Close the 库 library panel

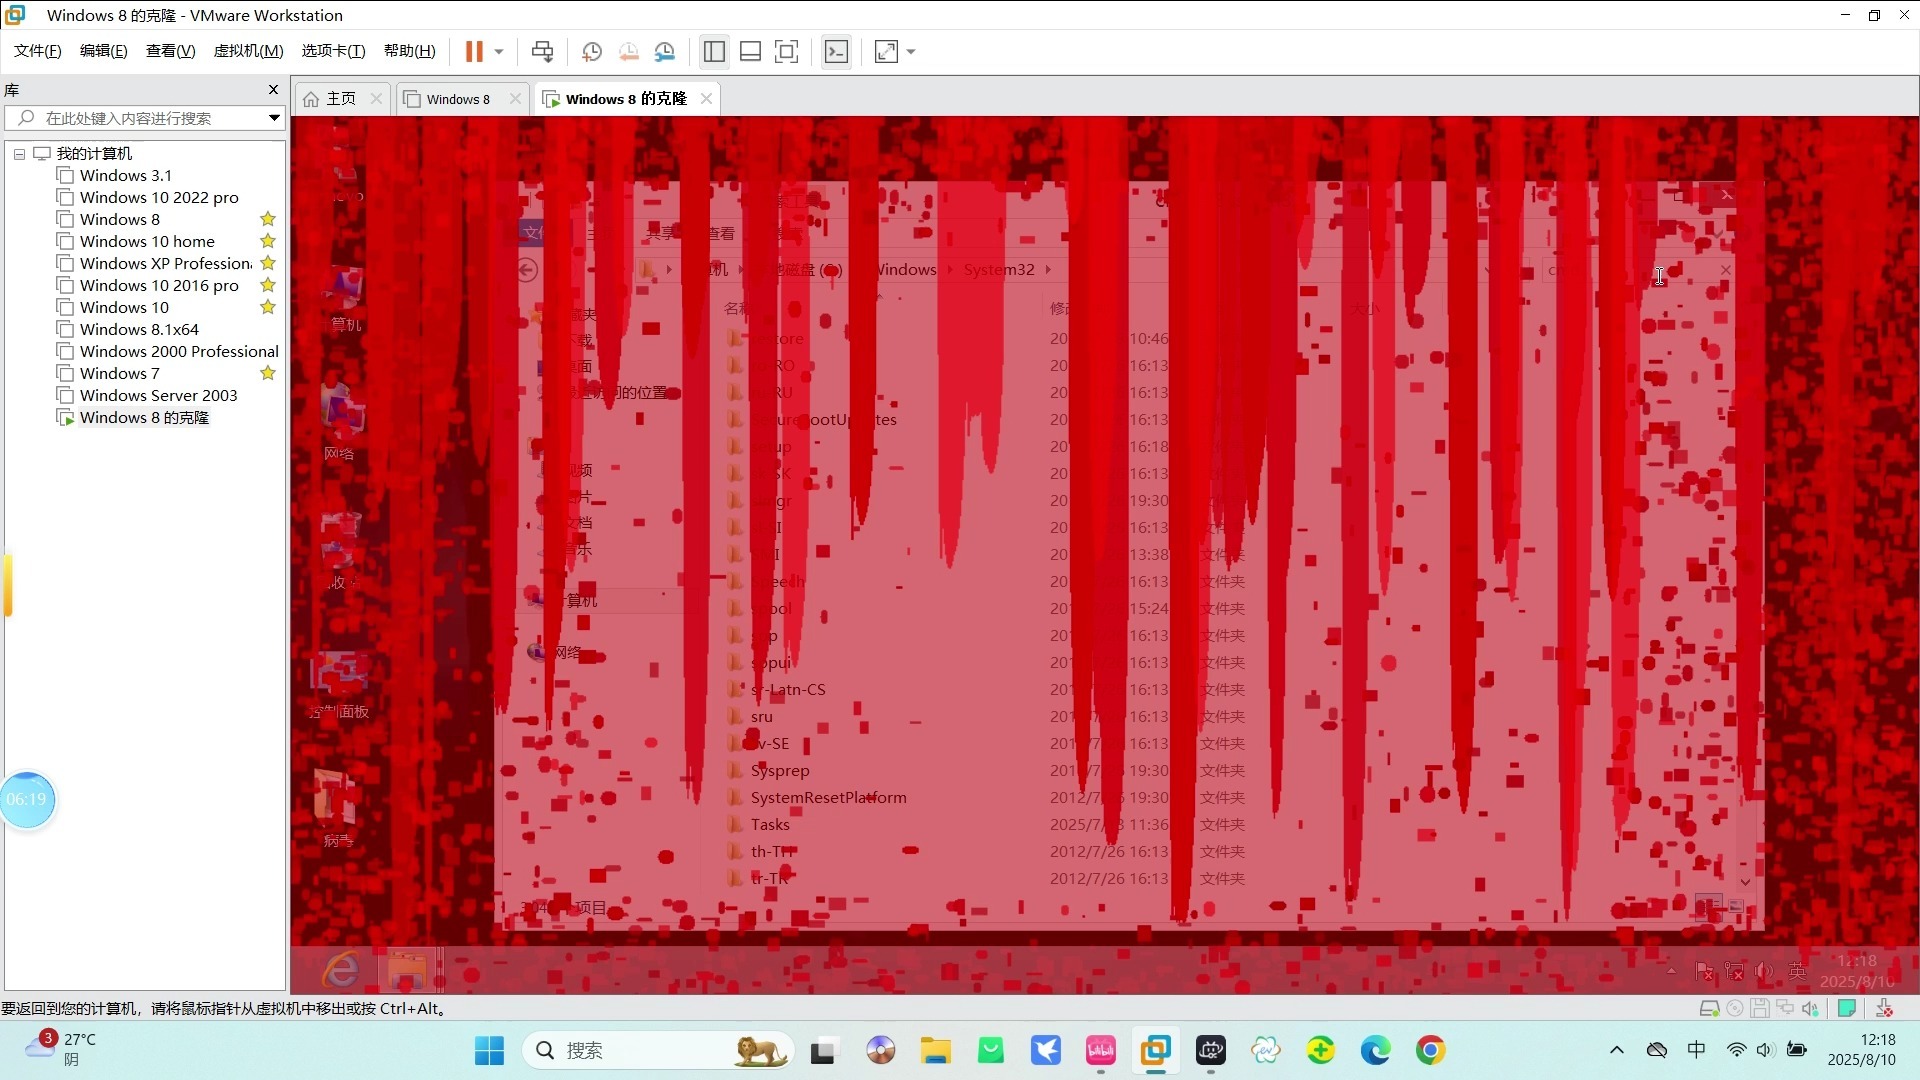(x=273, y=90)
